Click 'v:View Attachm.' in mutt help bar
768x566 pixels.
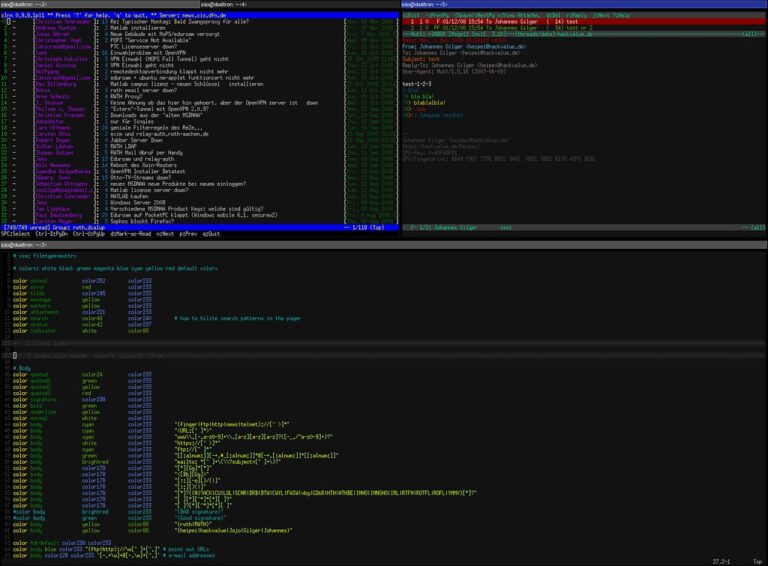[x=518, y=16]
